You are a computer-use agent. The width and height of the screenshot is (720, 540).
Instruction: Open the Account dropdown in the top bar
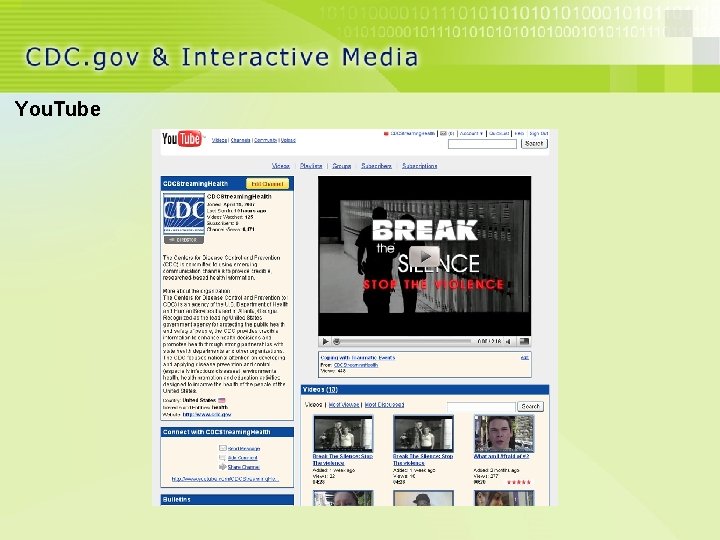tap(471, 134)
